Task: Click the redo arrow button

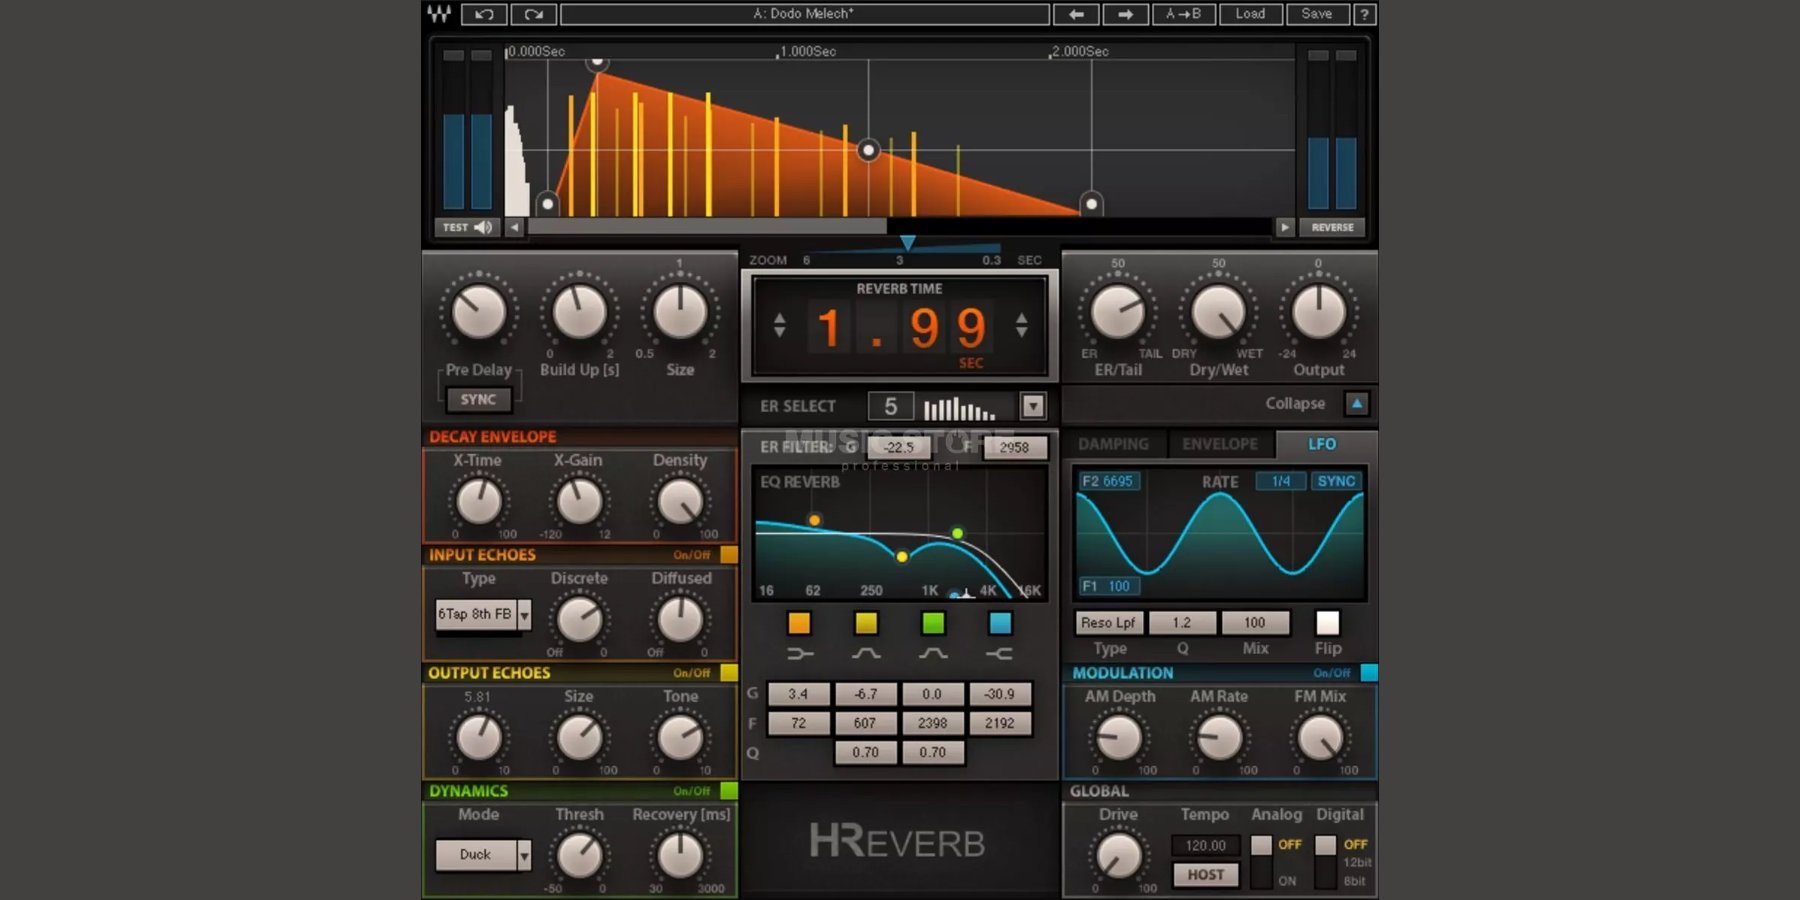Action: click(533, 14)
